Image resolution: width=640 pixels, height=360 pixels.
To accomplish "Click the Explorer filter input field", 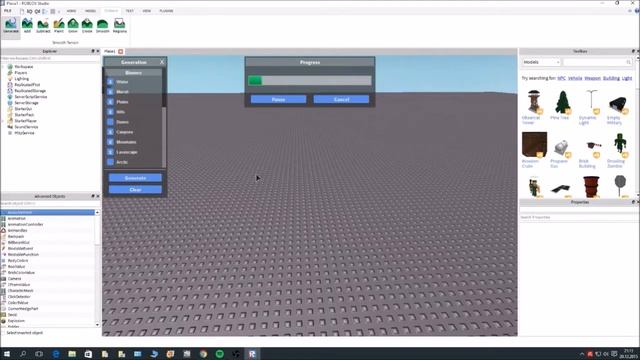I will pyautogui.click(x=50, y=58).
